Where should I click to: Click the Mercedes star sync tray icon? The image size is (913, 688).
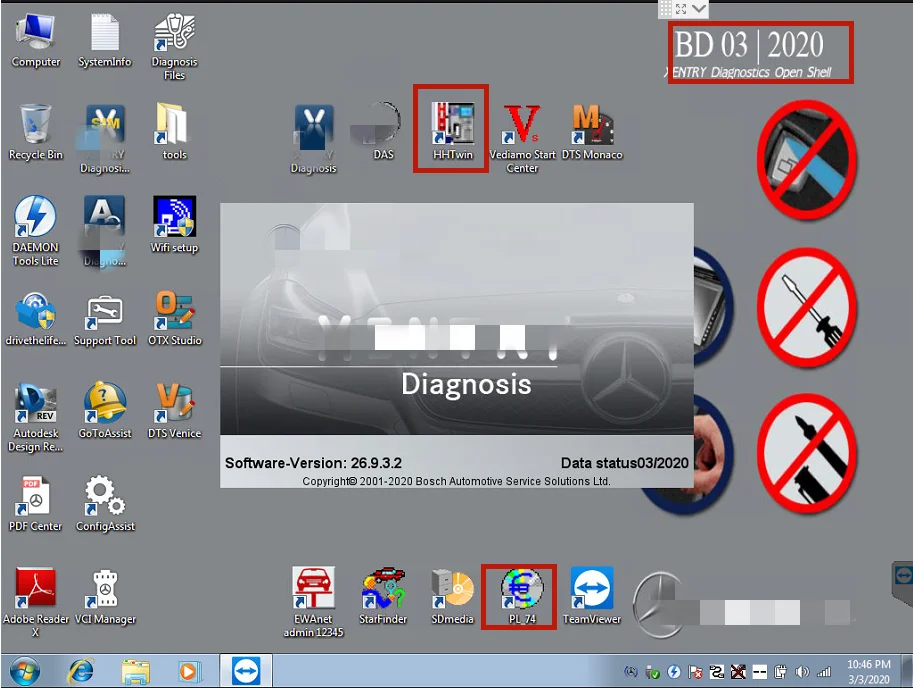tap(631, 672)
